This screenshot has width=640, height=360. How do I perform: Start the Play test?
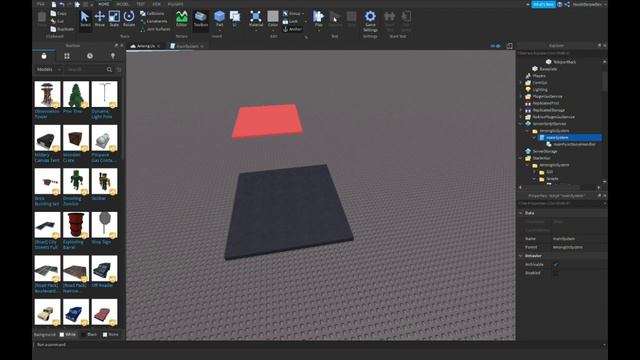[318, 19]
